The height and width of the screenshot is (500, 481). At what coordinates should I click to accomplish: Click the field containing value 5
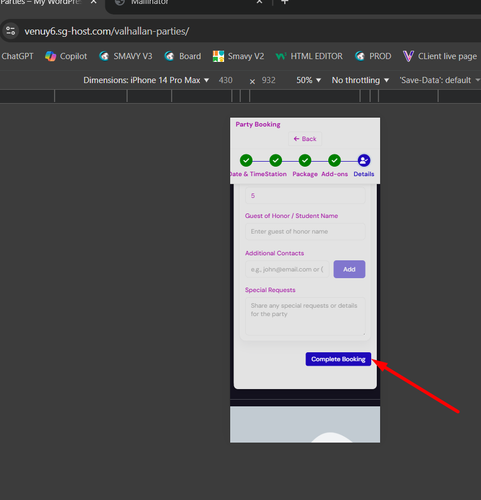(305, 196)
